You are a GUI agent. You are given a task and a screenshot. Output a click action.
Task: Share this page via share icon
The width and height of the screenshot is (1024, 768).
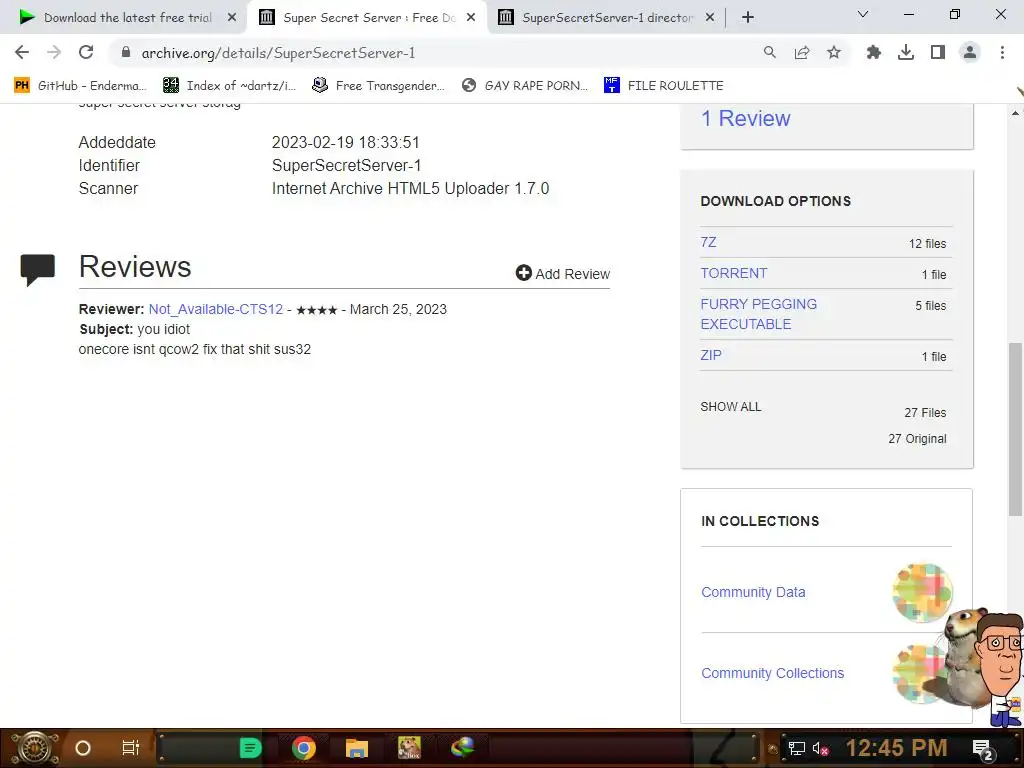click(802, 52)
